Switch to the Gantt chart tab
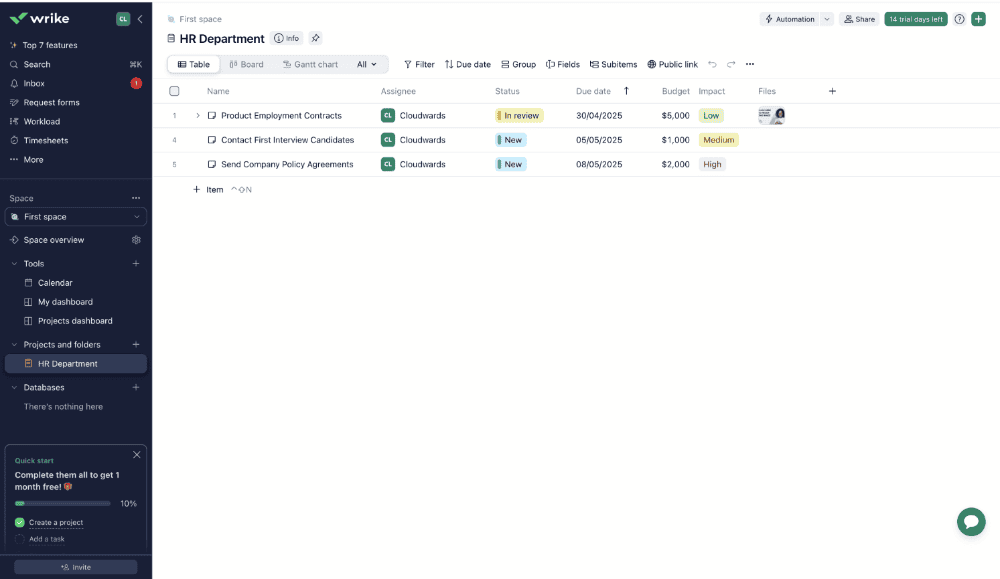Viewport: 1000px width, 579px height. 310,64
